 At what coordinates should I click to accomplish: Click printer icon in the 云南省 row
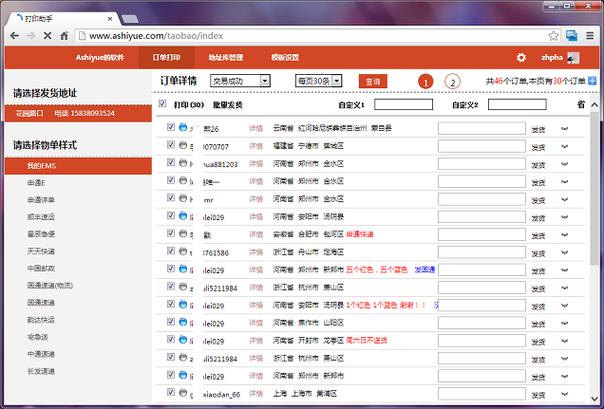pos(183,127)
